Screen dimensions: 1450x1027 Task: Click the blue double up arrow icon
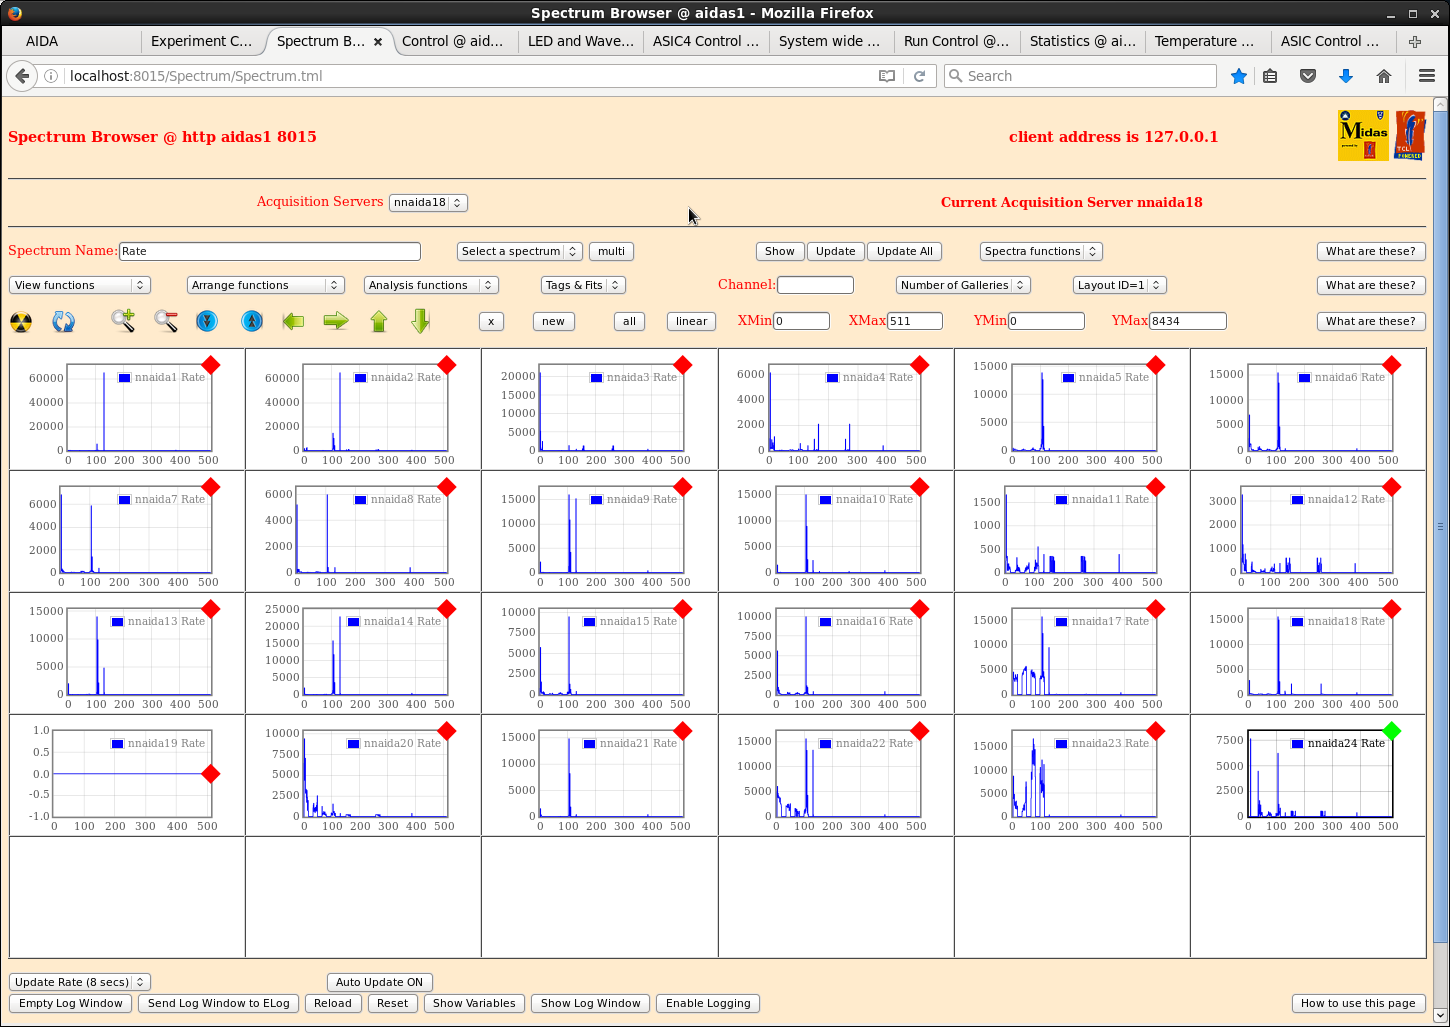point(252,321)
